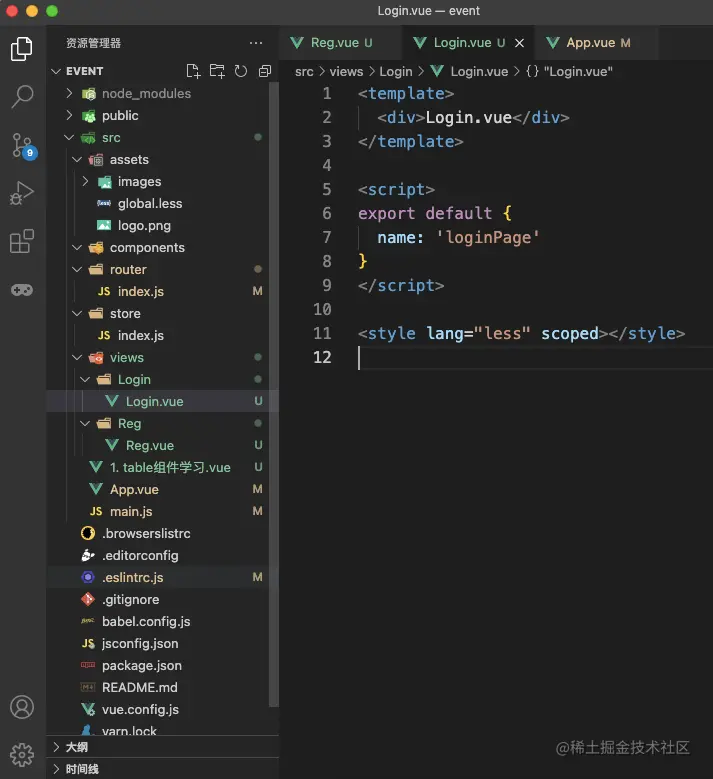Collapse the Reg folder
The image size is (713, 779).
85,423
